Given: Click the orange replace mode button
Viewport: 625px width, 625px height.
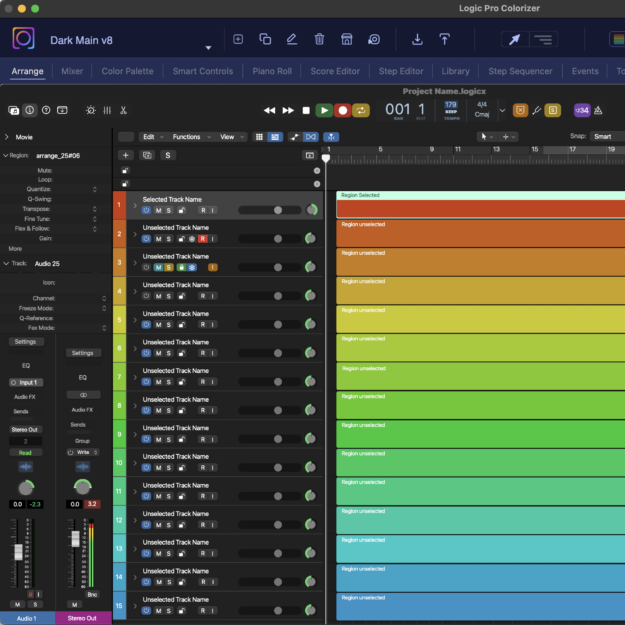Looking at the screenshot, I should [520, 110].
